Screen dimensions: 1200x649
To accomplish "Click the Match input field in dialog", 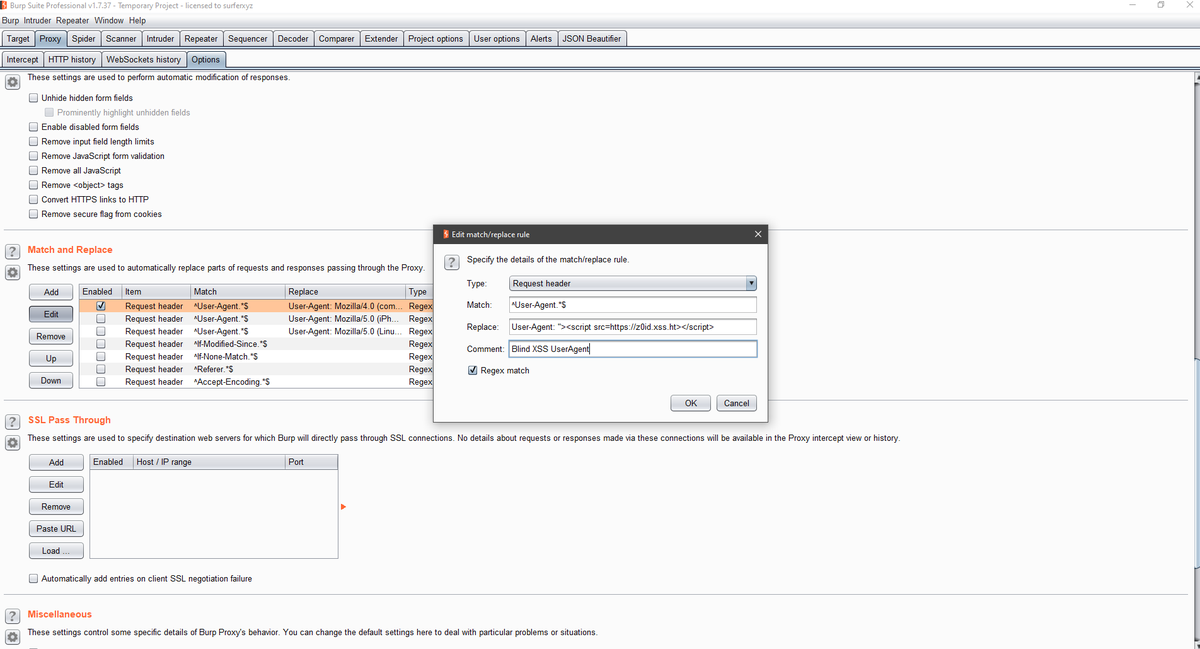I will (x=633, y=305).
